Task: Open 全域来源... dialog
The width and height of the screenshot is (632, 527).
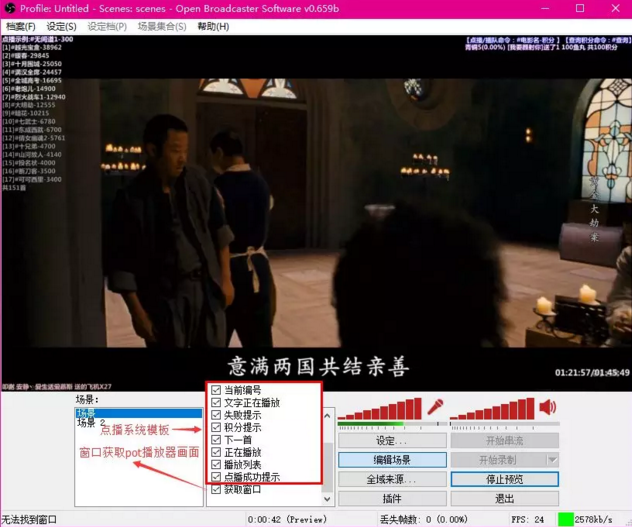Action: click(392, 479)
